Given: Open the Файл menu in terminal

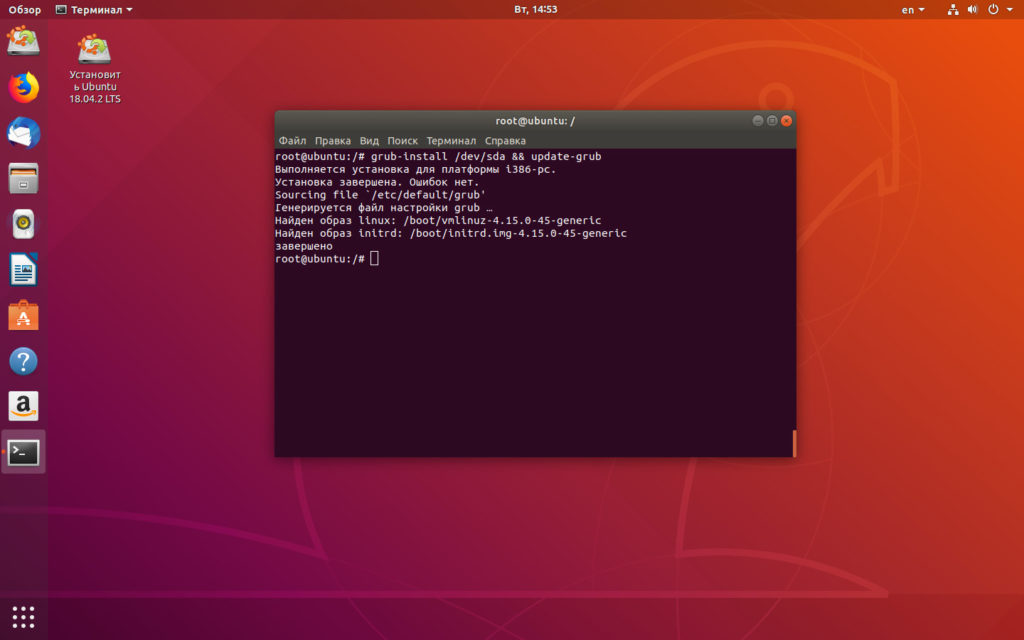Looking at the screenshot, I should coord(292,140).
